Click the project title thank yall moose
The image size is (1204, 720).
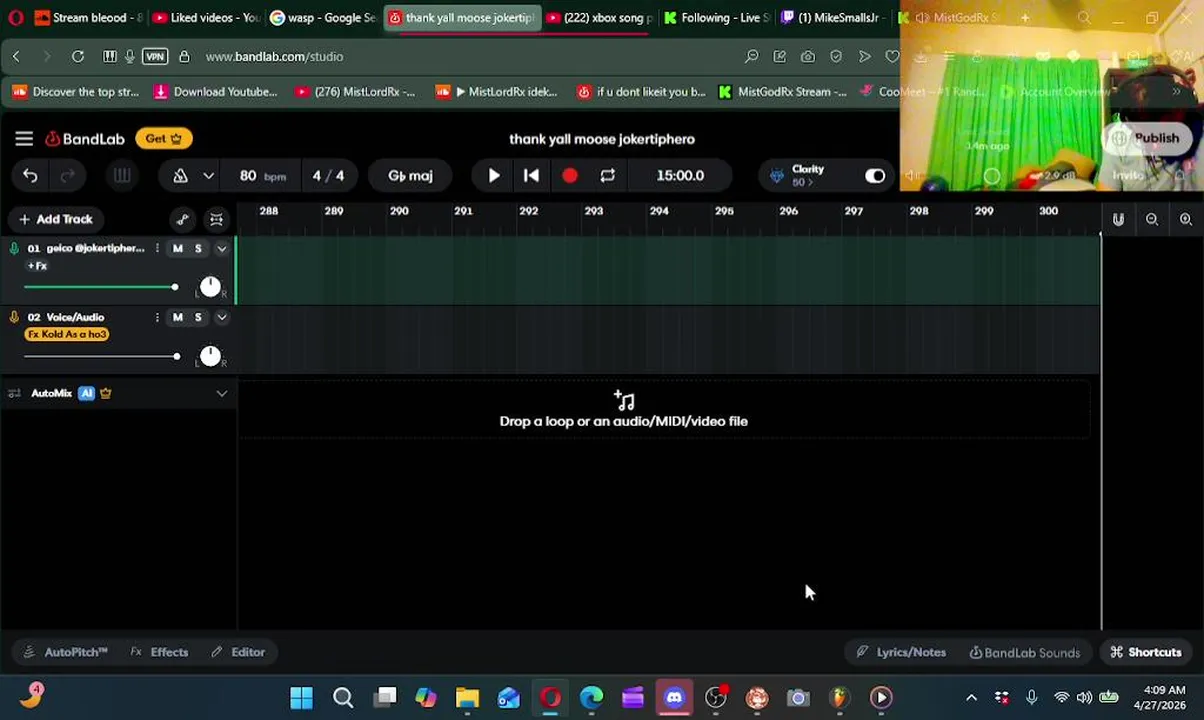(x=602, y=139)
